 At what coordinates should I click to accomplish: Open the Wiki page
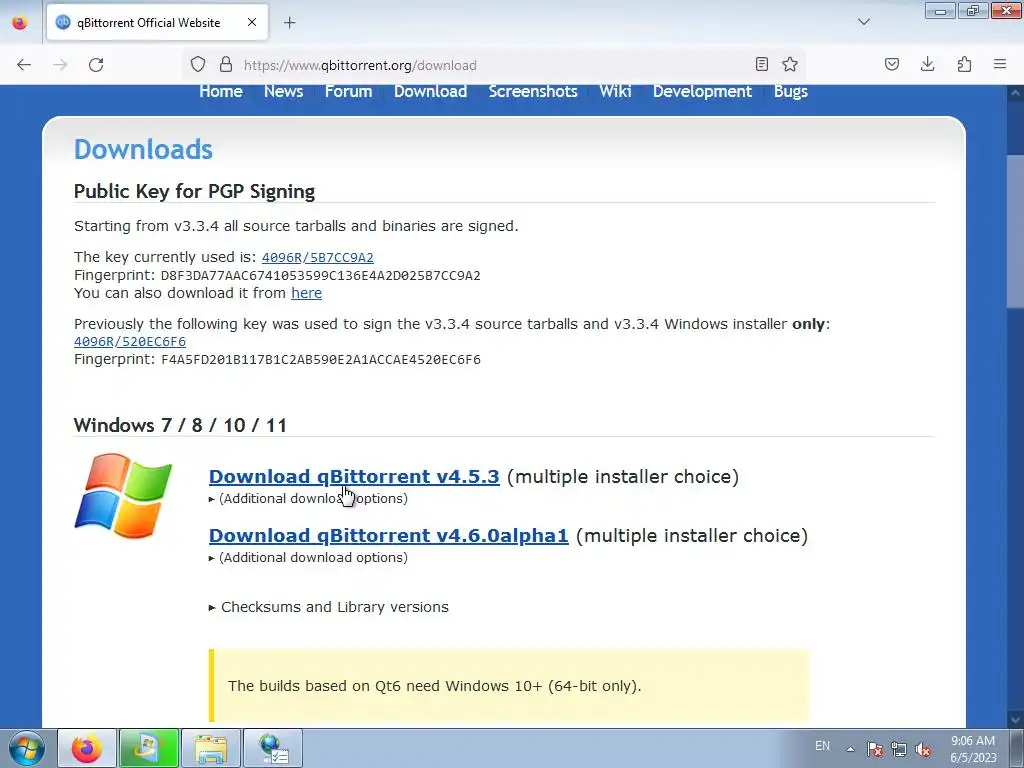tap(615, 91)
